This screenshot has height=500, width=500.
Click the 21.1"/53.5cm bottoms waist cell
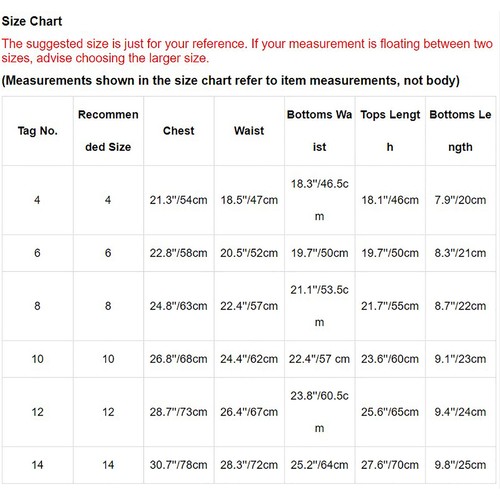point(320,306)
